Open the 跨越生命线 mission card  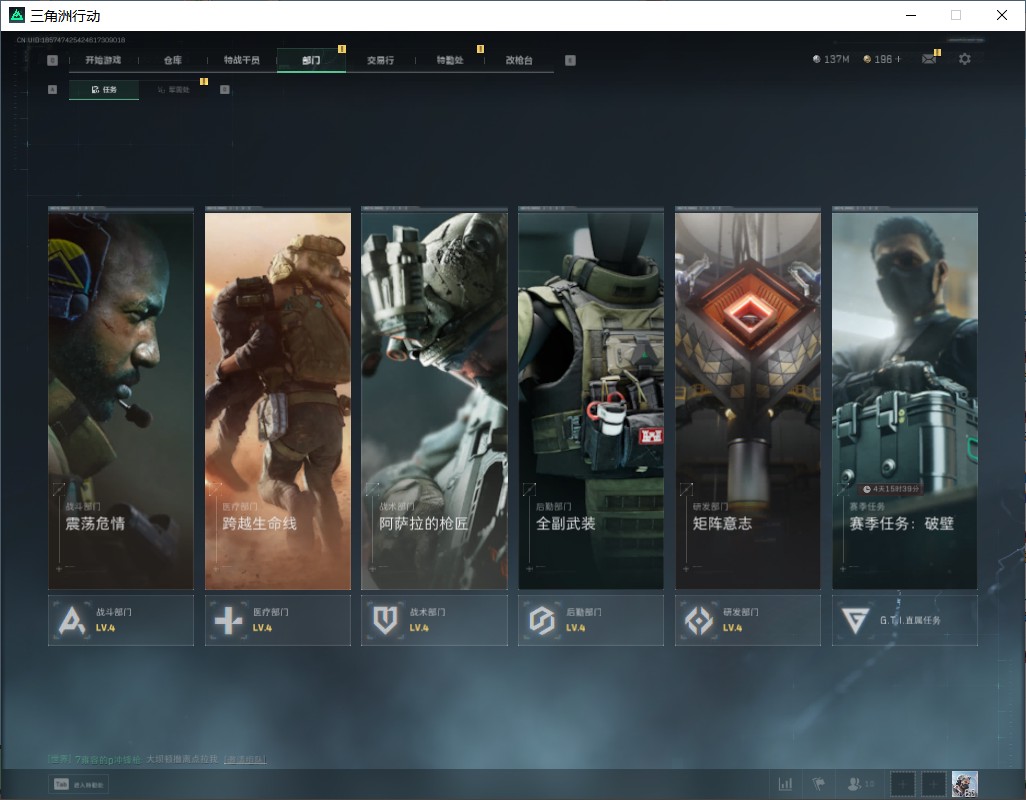coord(278,399)
